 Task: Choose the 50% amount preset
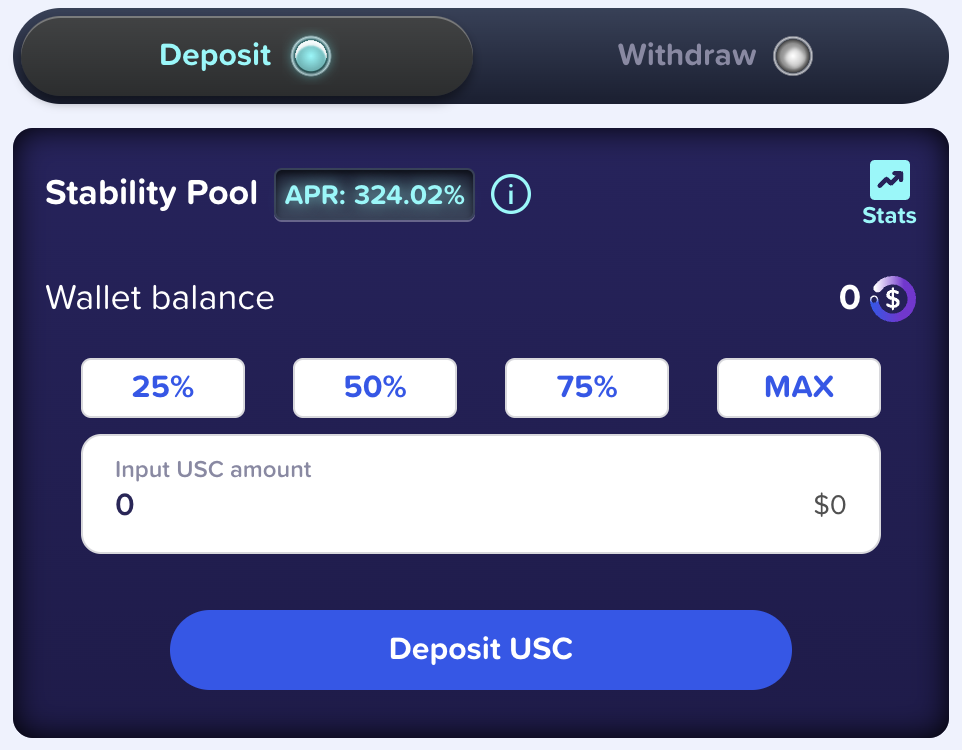coord(375,387)
